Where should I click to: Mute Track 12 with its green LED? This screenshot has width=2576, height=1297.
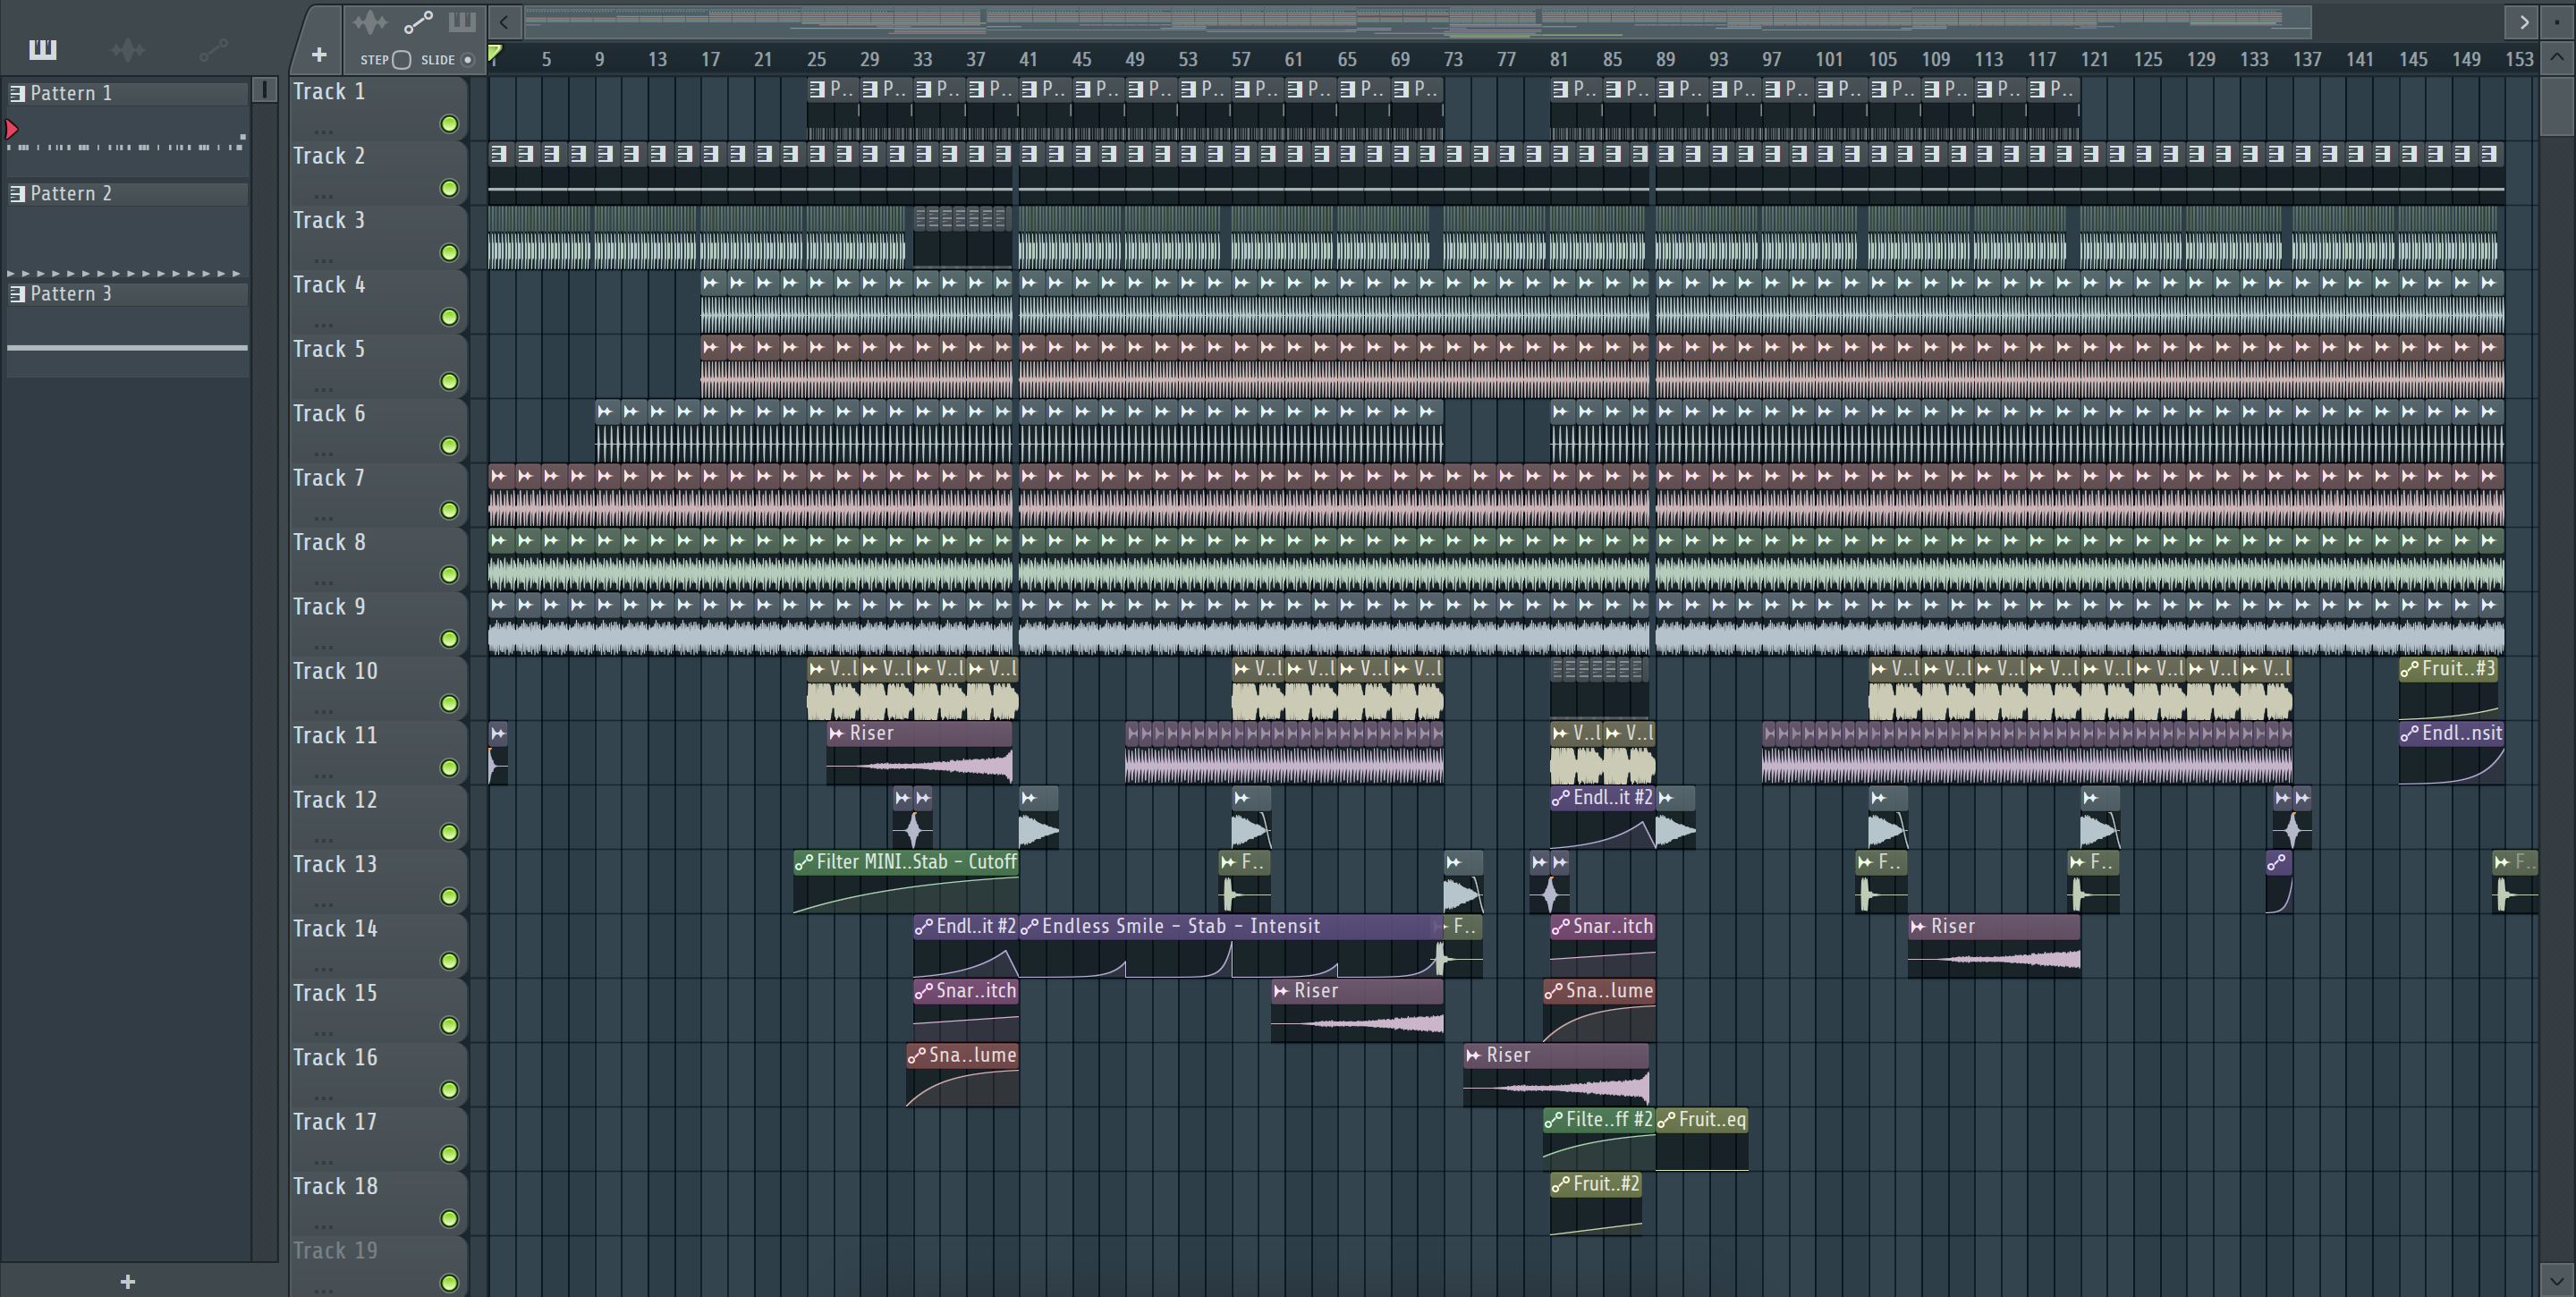click(449, 832)
